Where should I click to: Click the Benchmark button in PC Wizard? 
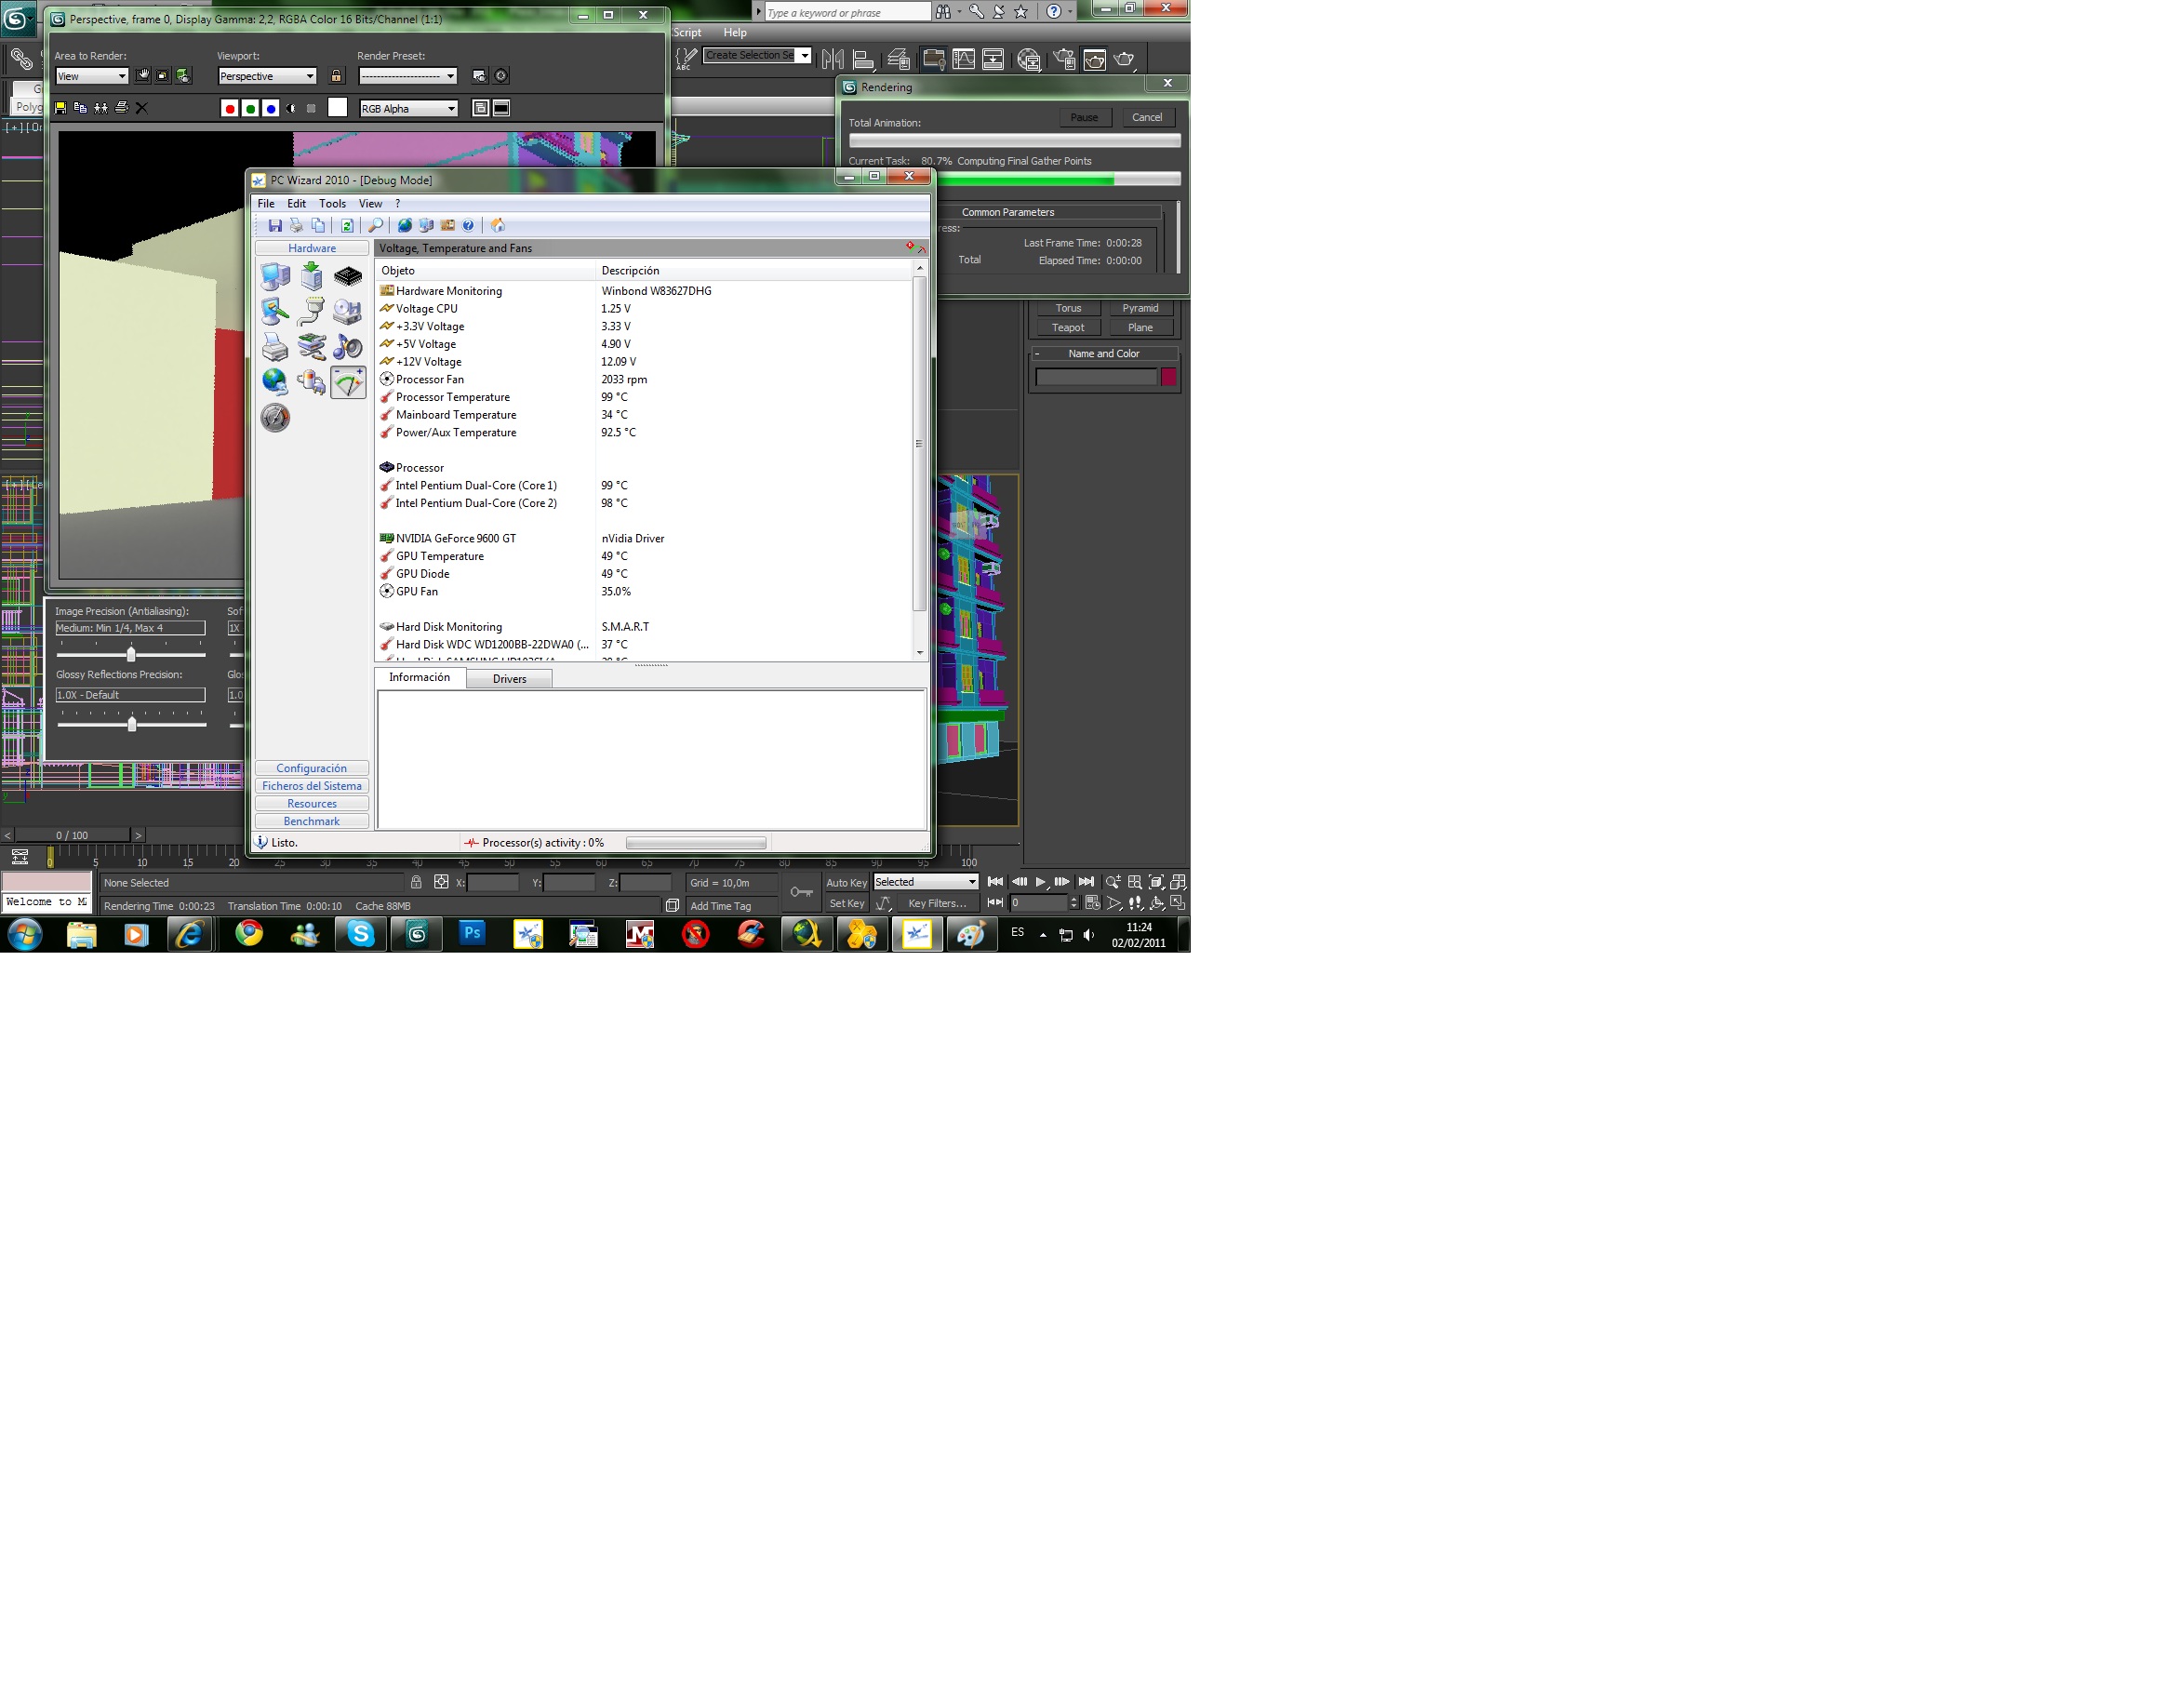coord(311,821)
